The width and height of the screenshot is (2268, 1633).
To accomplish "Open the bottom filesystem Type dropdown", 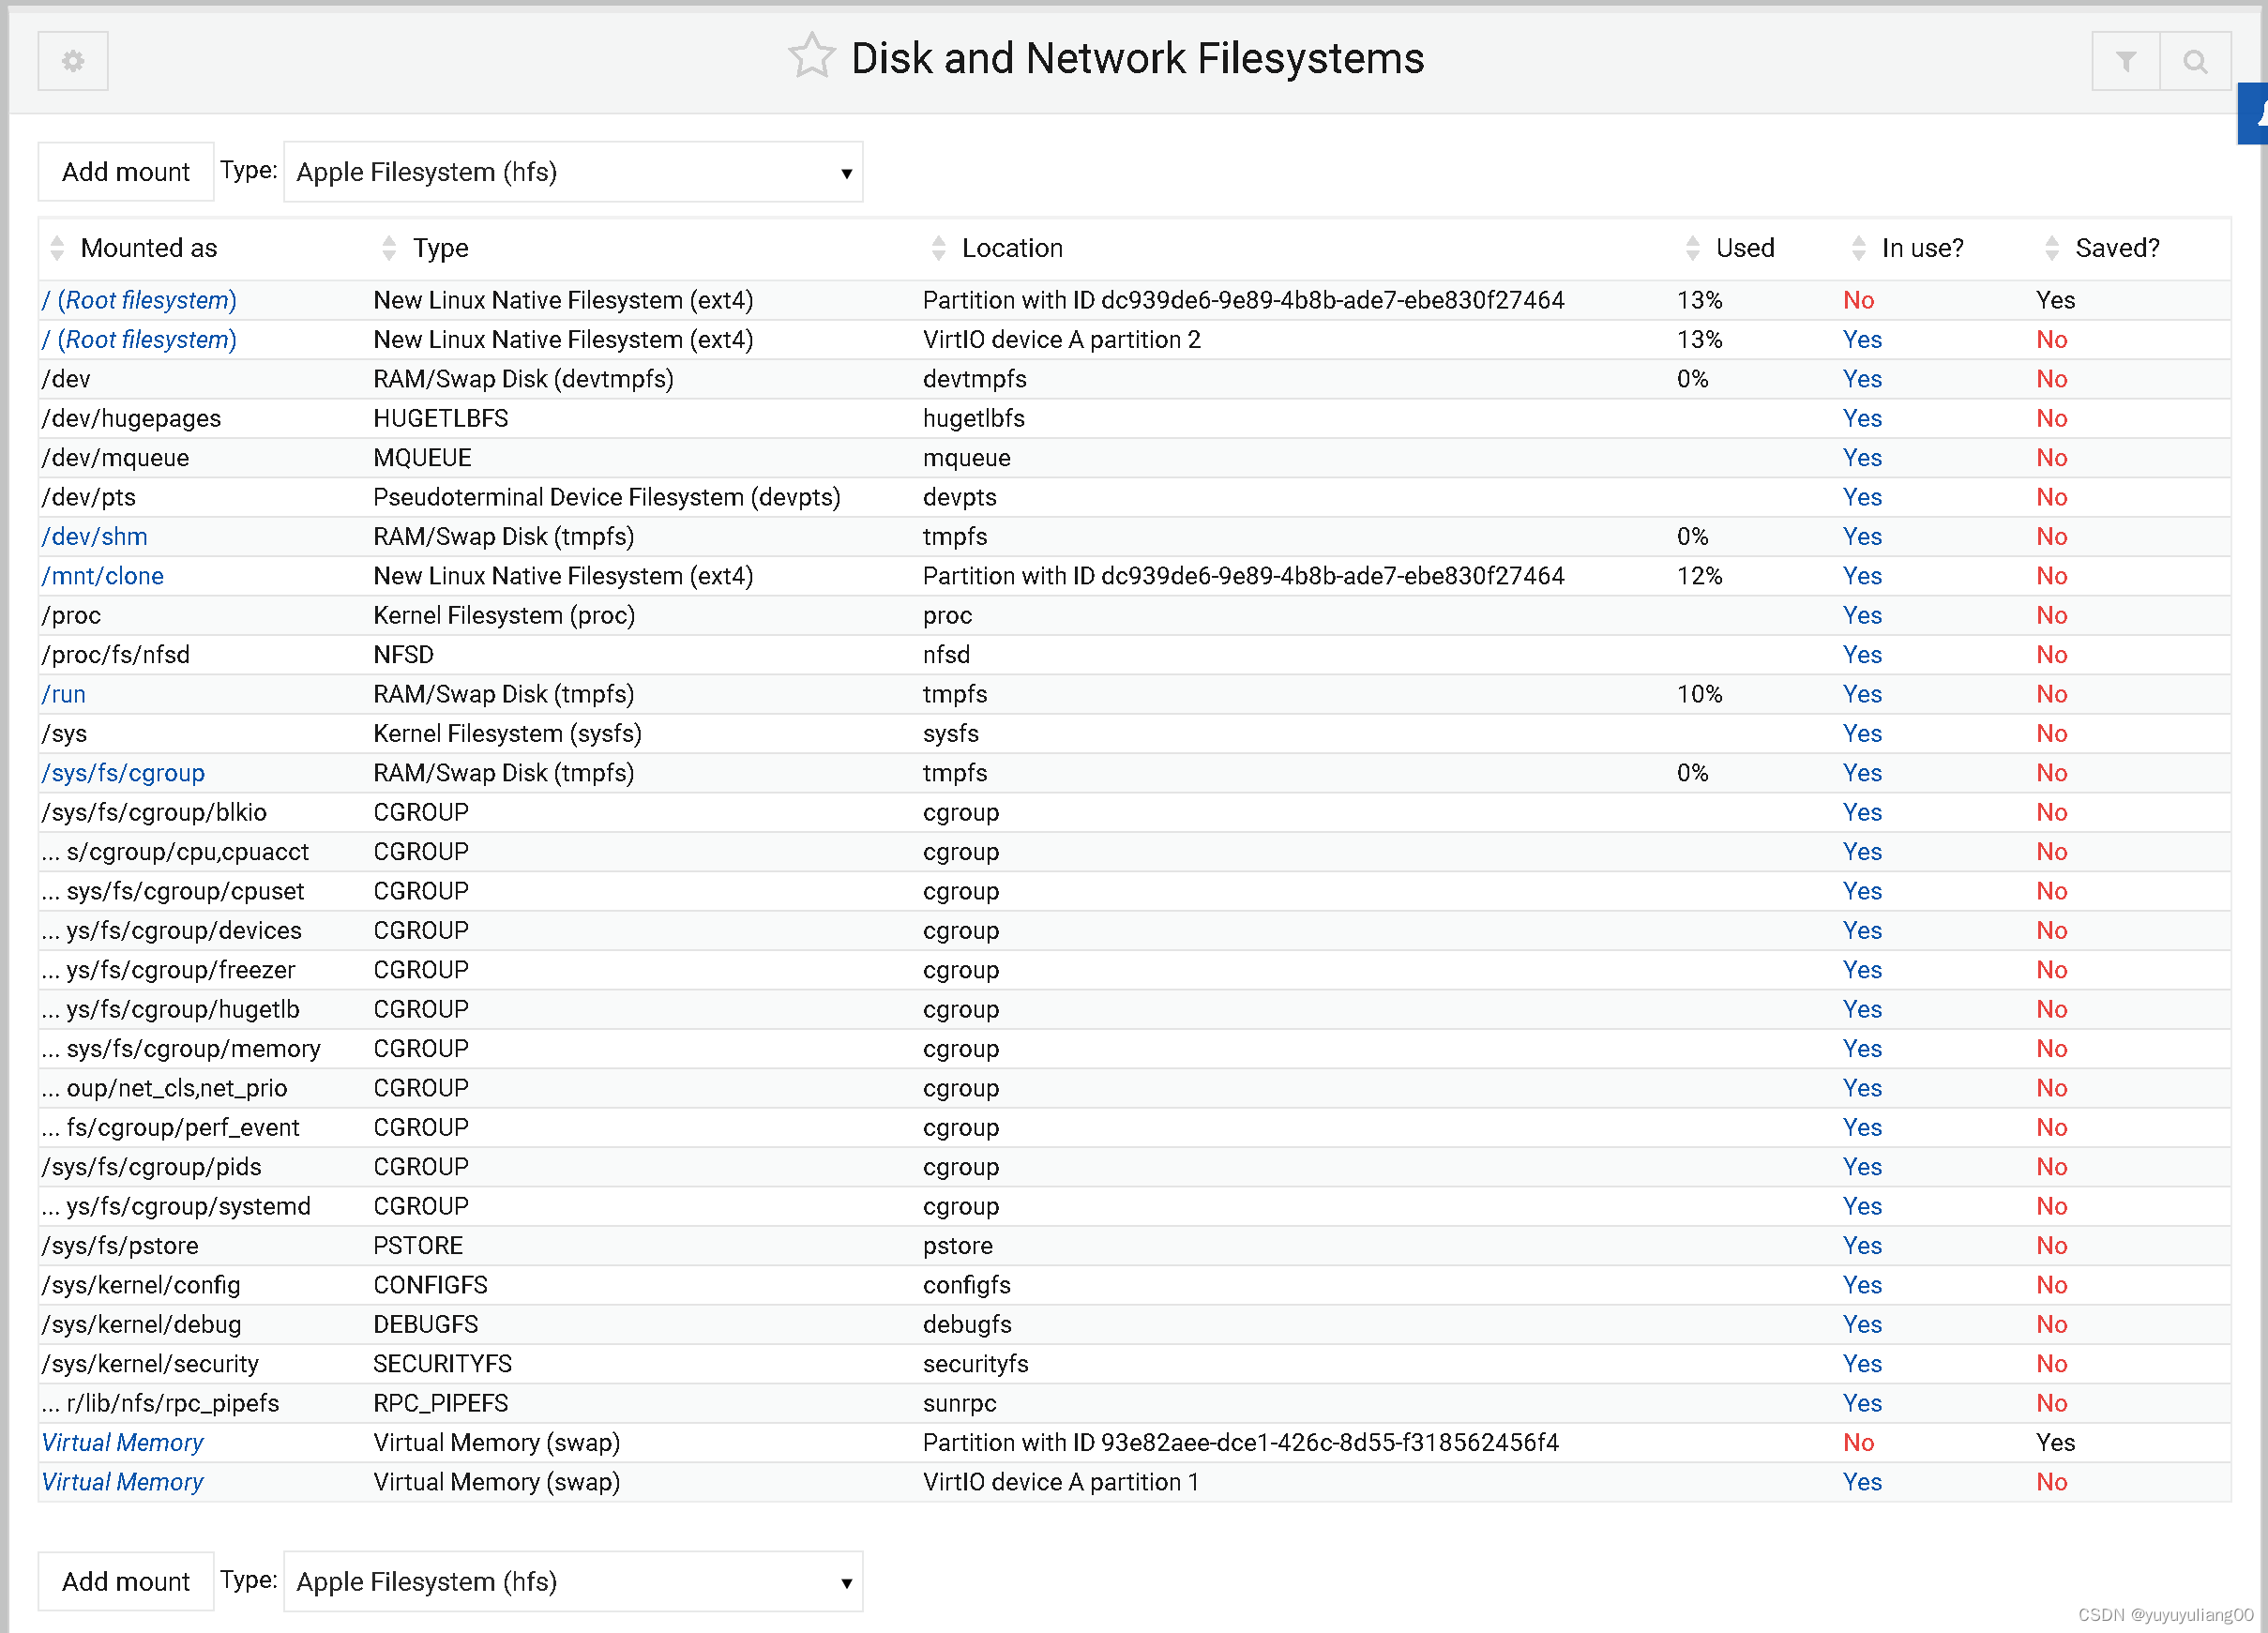I will [x=573, y=1581].
